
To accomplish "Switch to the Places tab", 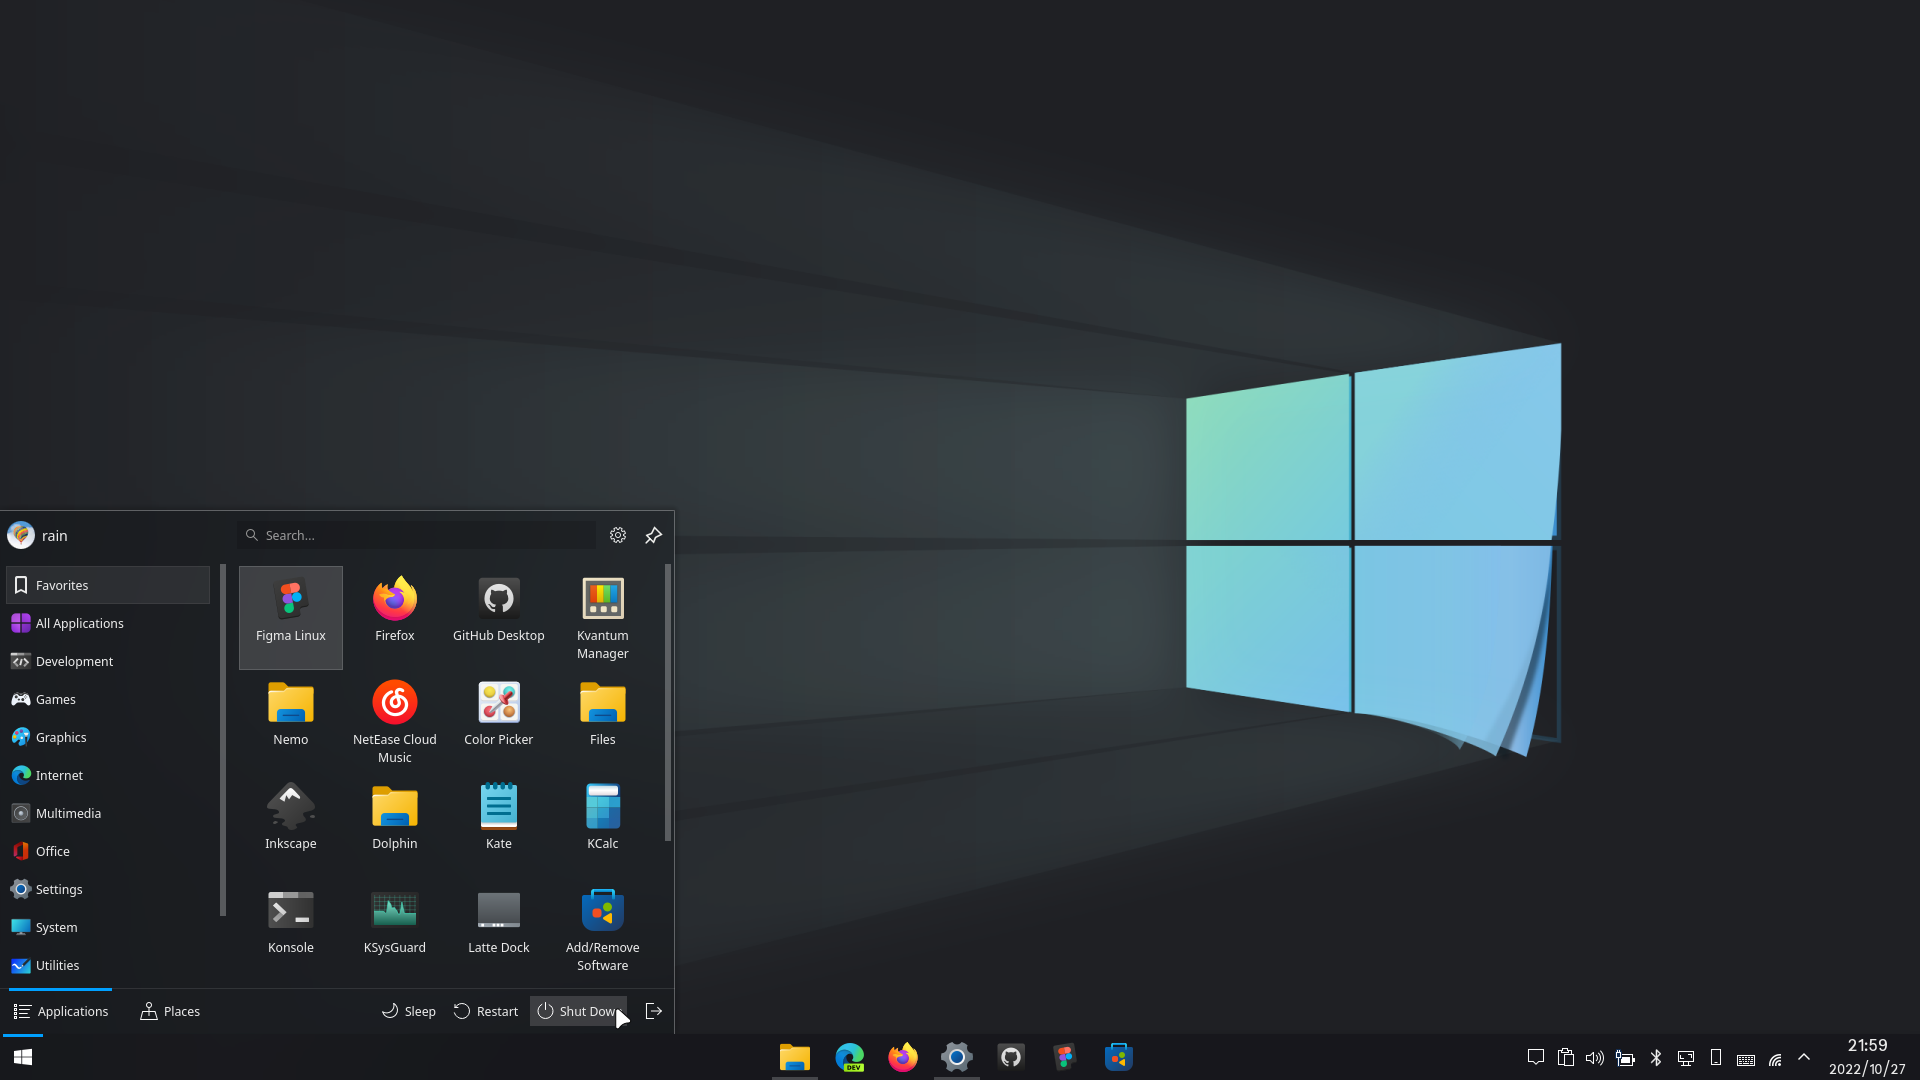I will (170, 1011).
